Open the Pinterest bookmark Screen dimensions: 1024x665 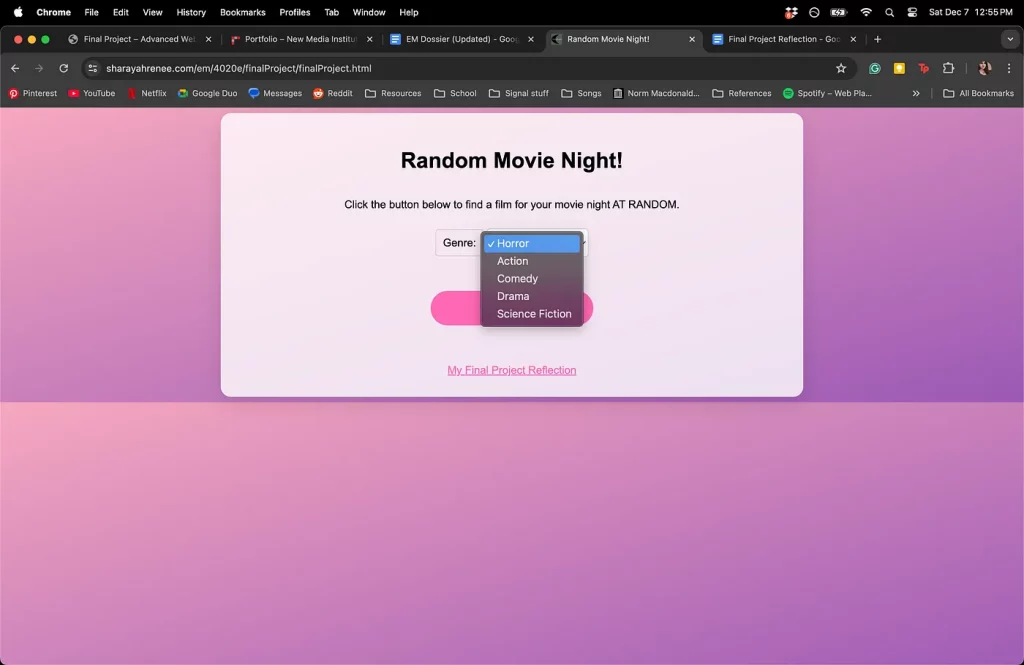(33, 93)
